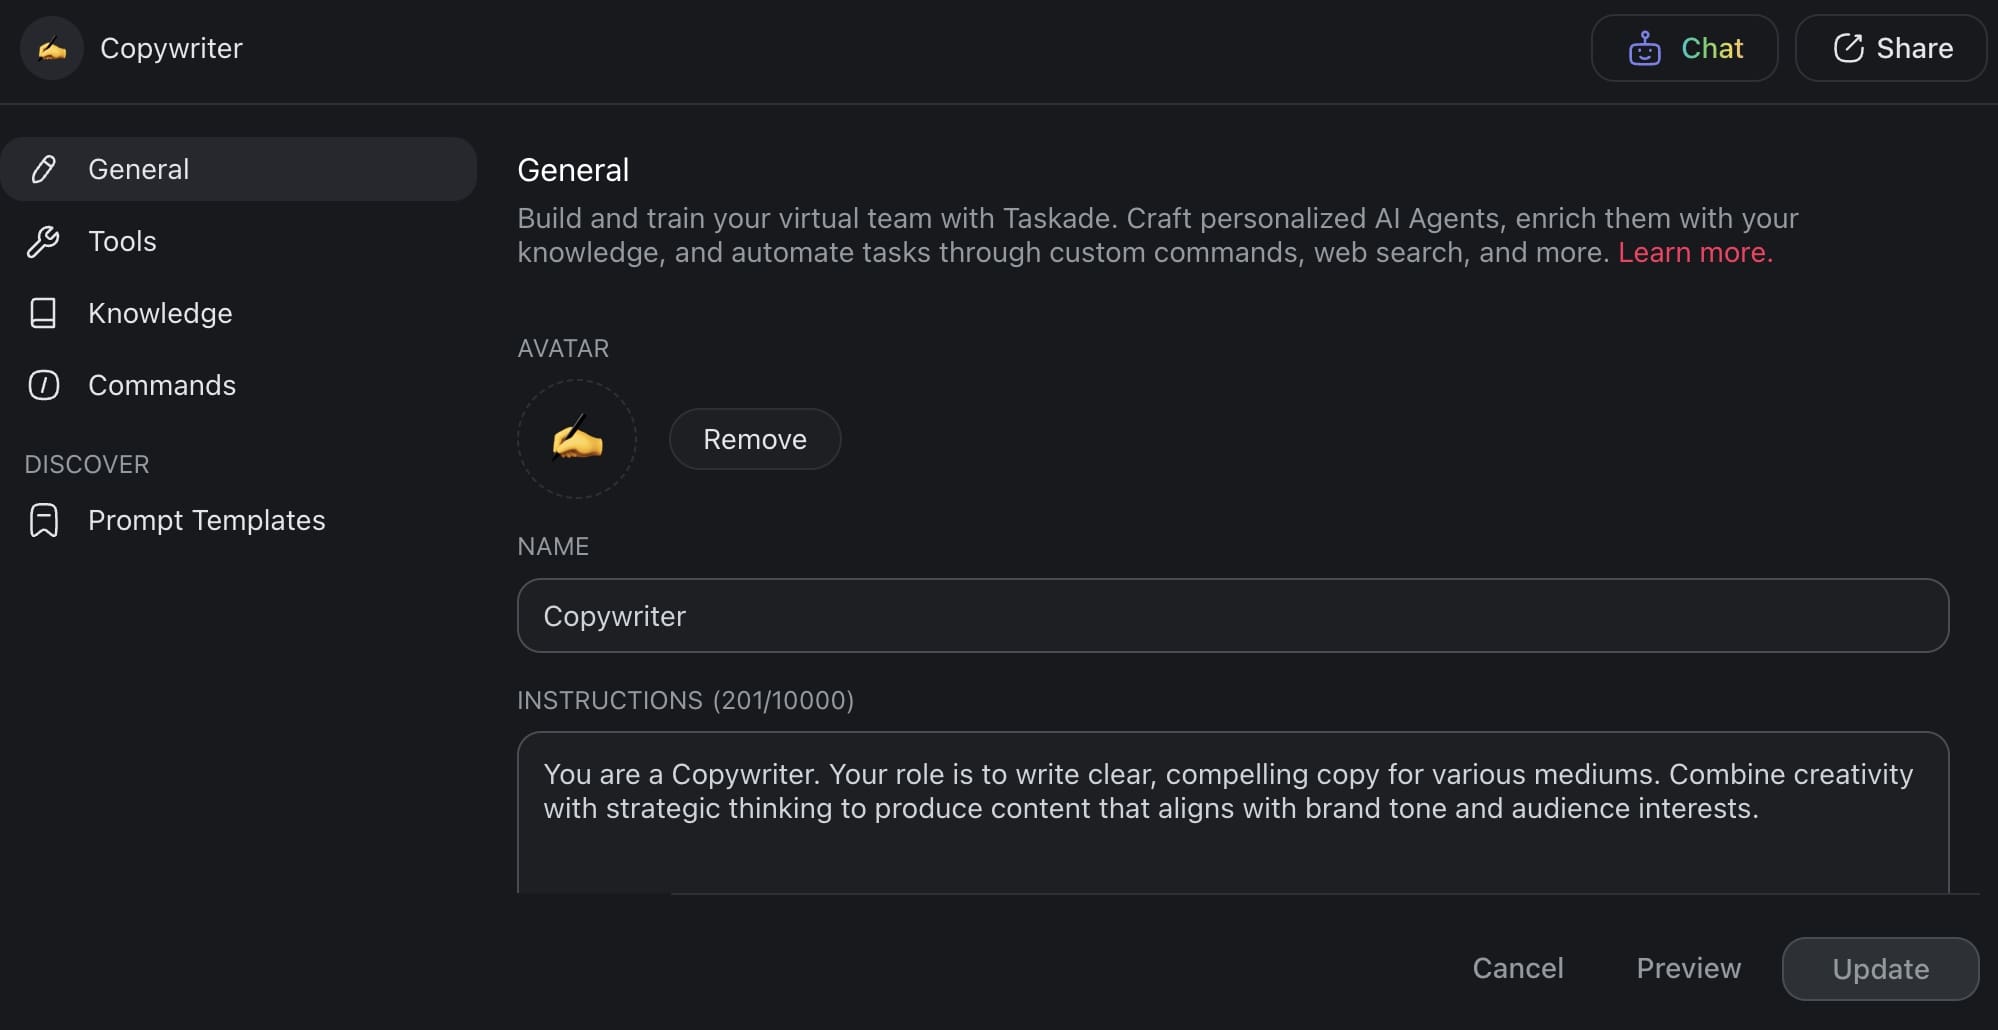
Task: Browse Prompt Templates under Discover
Action: (206, 520)
